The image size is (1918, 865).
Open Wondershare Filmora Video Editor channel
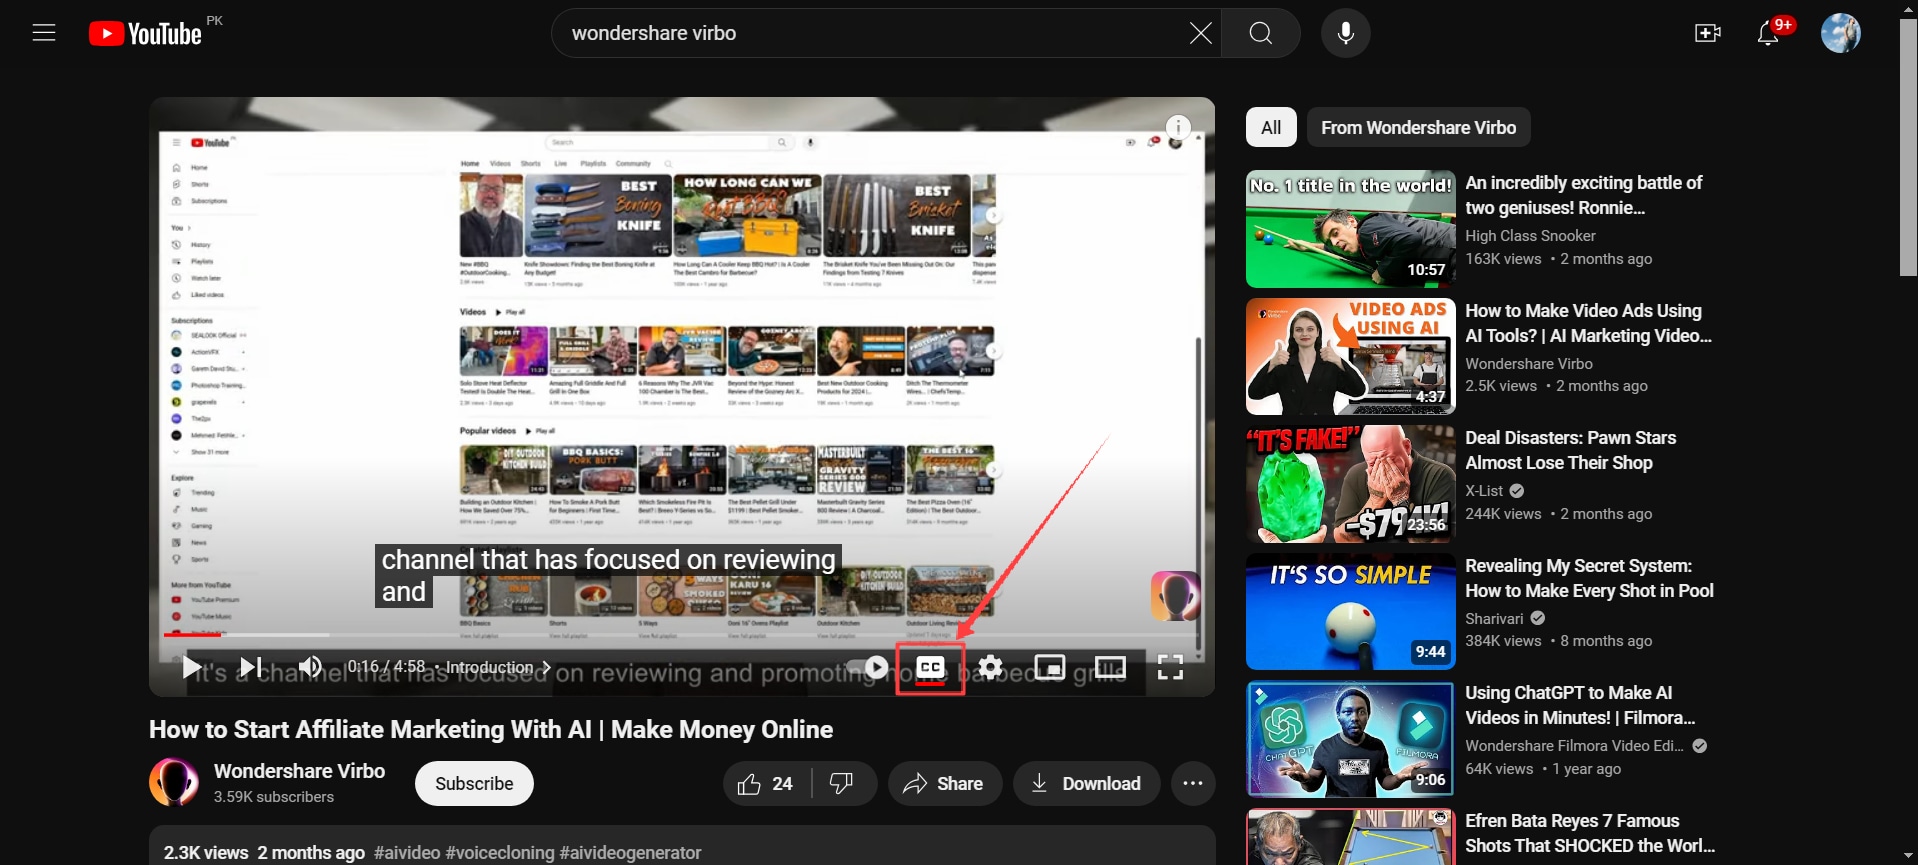(1574, 746)
